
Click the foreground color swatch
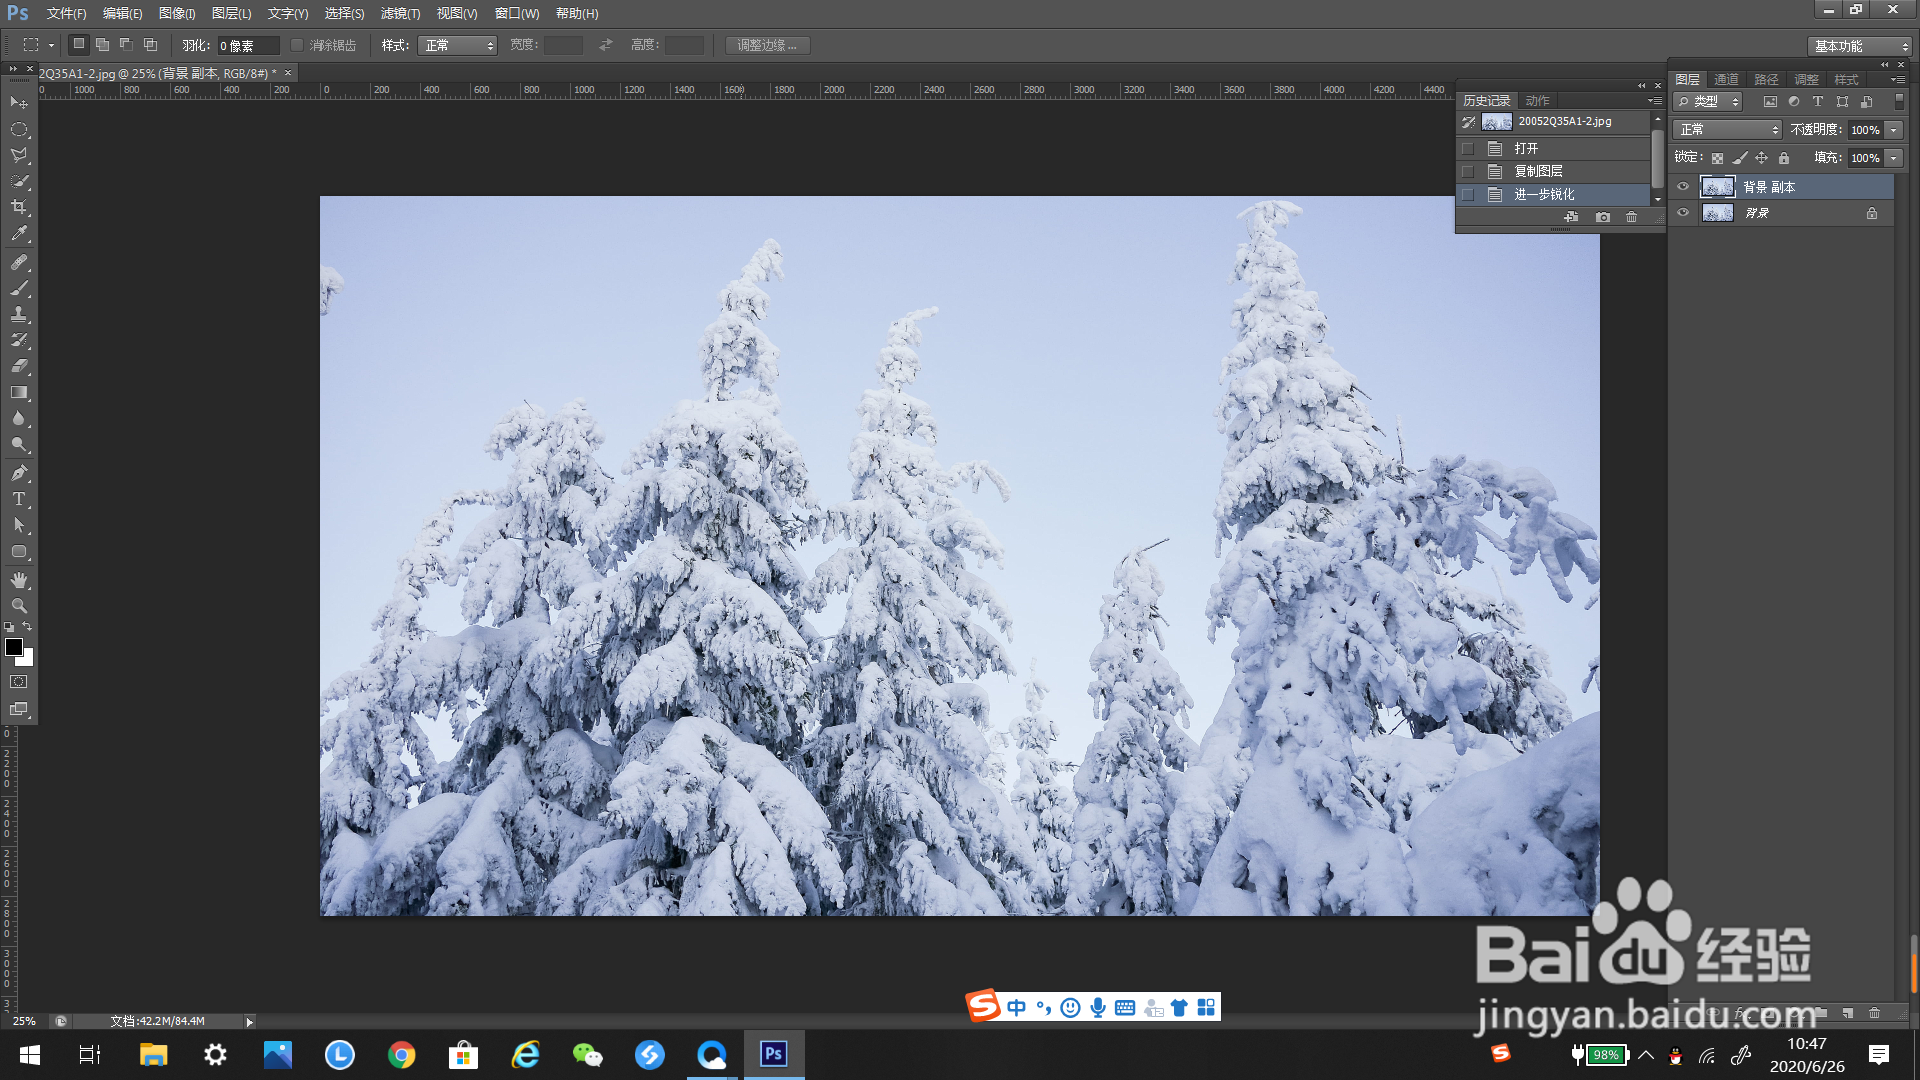click(x=14, y=648)
